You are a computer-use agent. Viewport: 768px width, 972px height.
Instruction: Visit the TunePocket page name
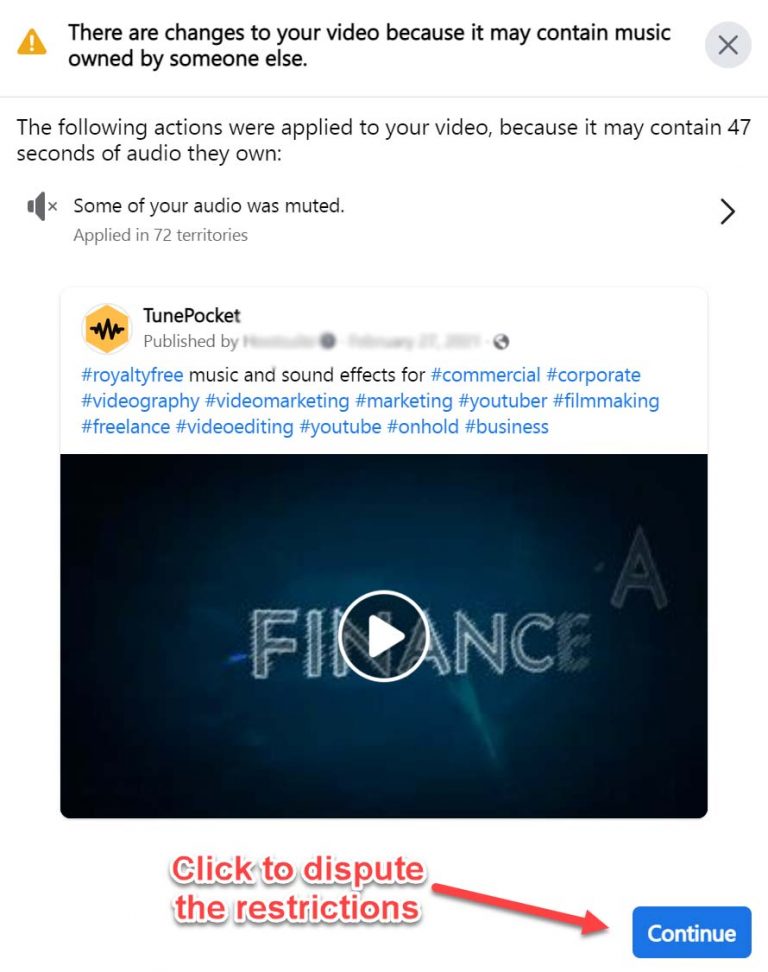tap(192, 315)
